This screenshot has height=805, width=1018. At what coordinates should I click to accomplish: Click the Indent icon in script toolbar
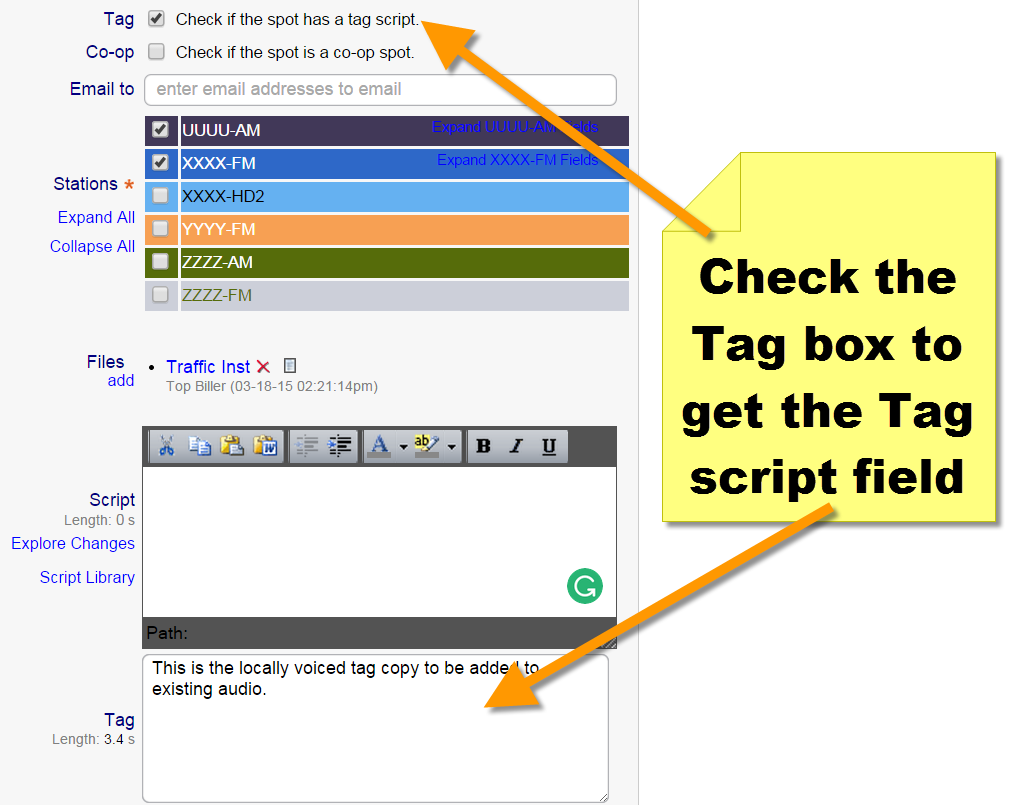(x=340, y=446)
